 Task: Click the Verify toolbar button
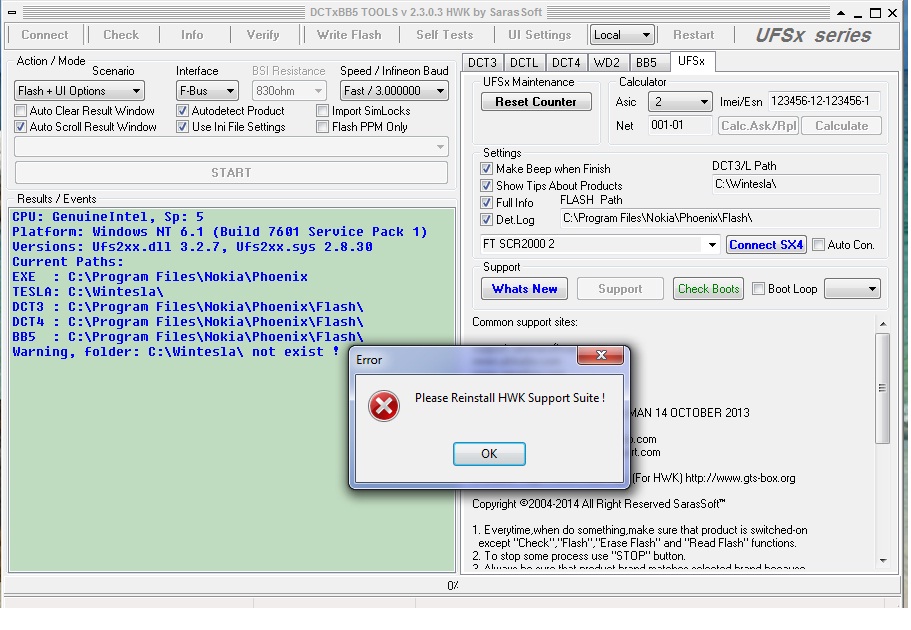[263, 35]
